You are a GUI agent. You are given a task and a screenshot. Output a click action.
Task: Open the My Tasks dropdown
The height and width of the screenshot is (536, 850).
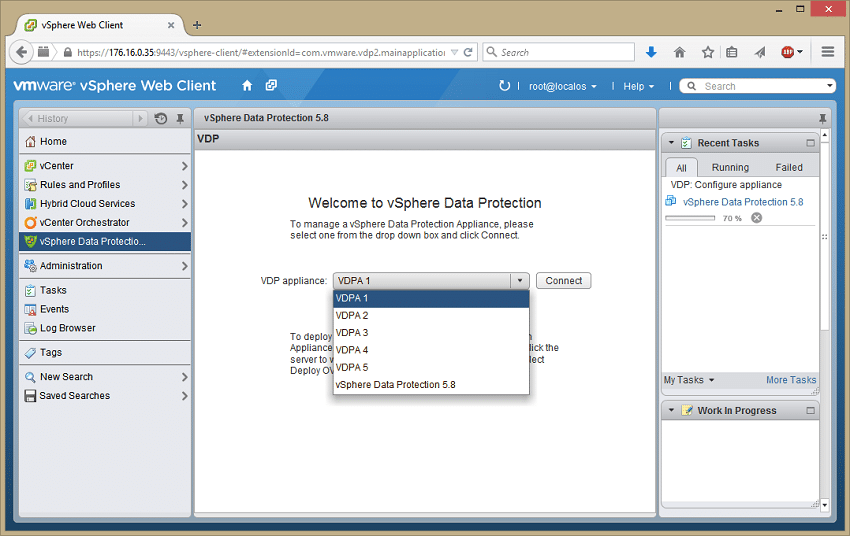click(x=689, y=380)
